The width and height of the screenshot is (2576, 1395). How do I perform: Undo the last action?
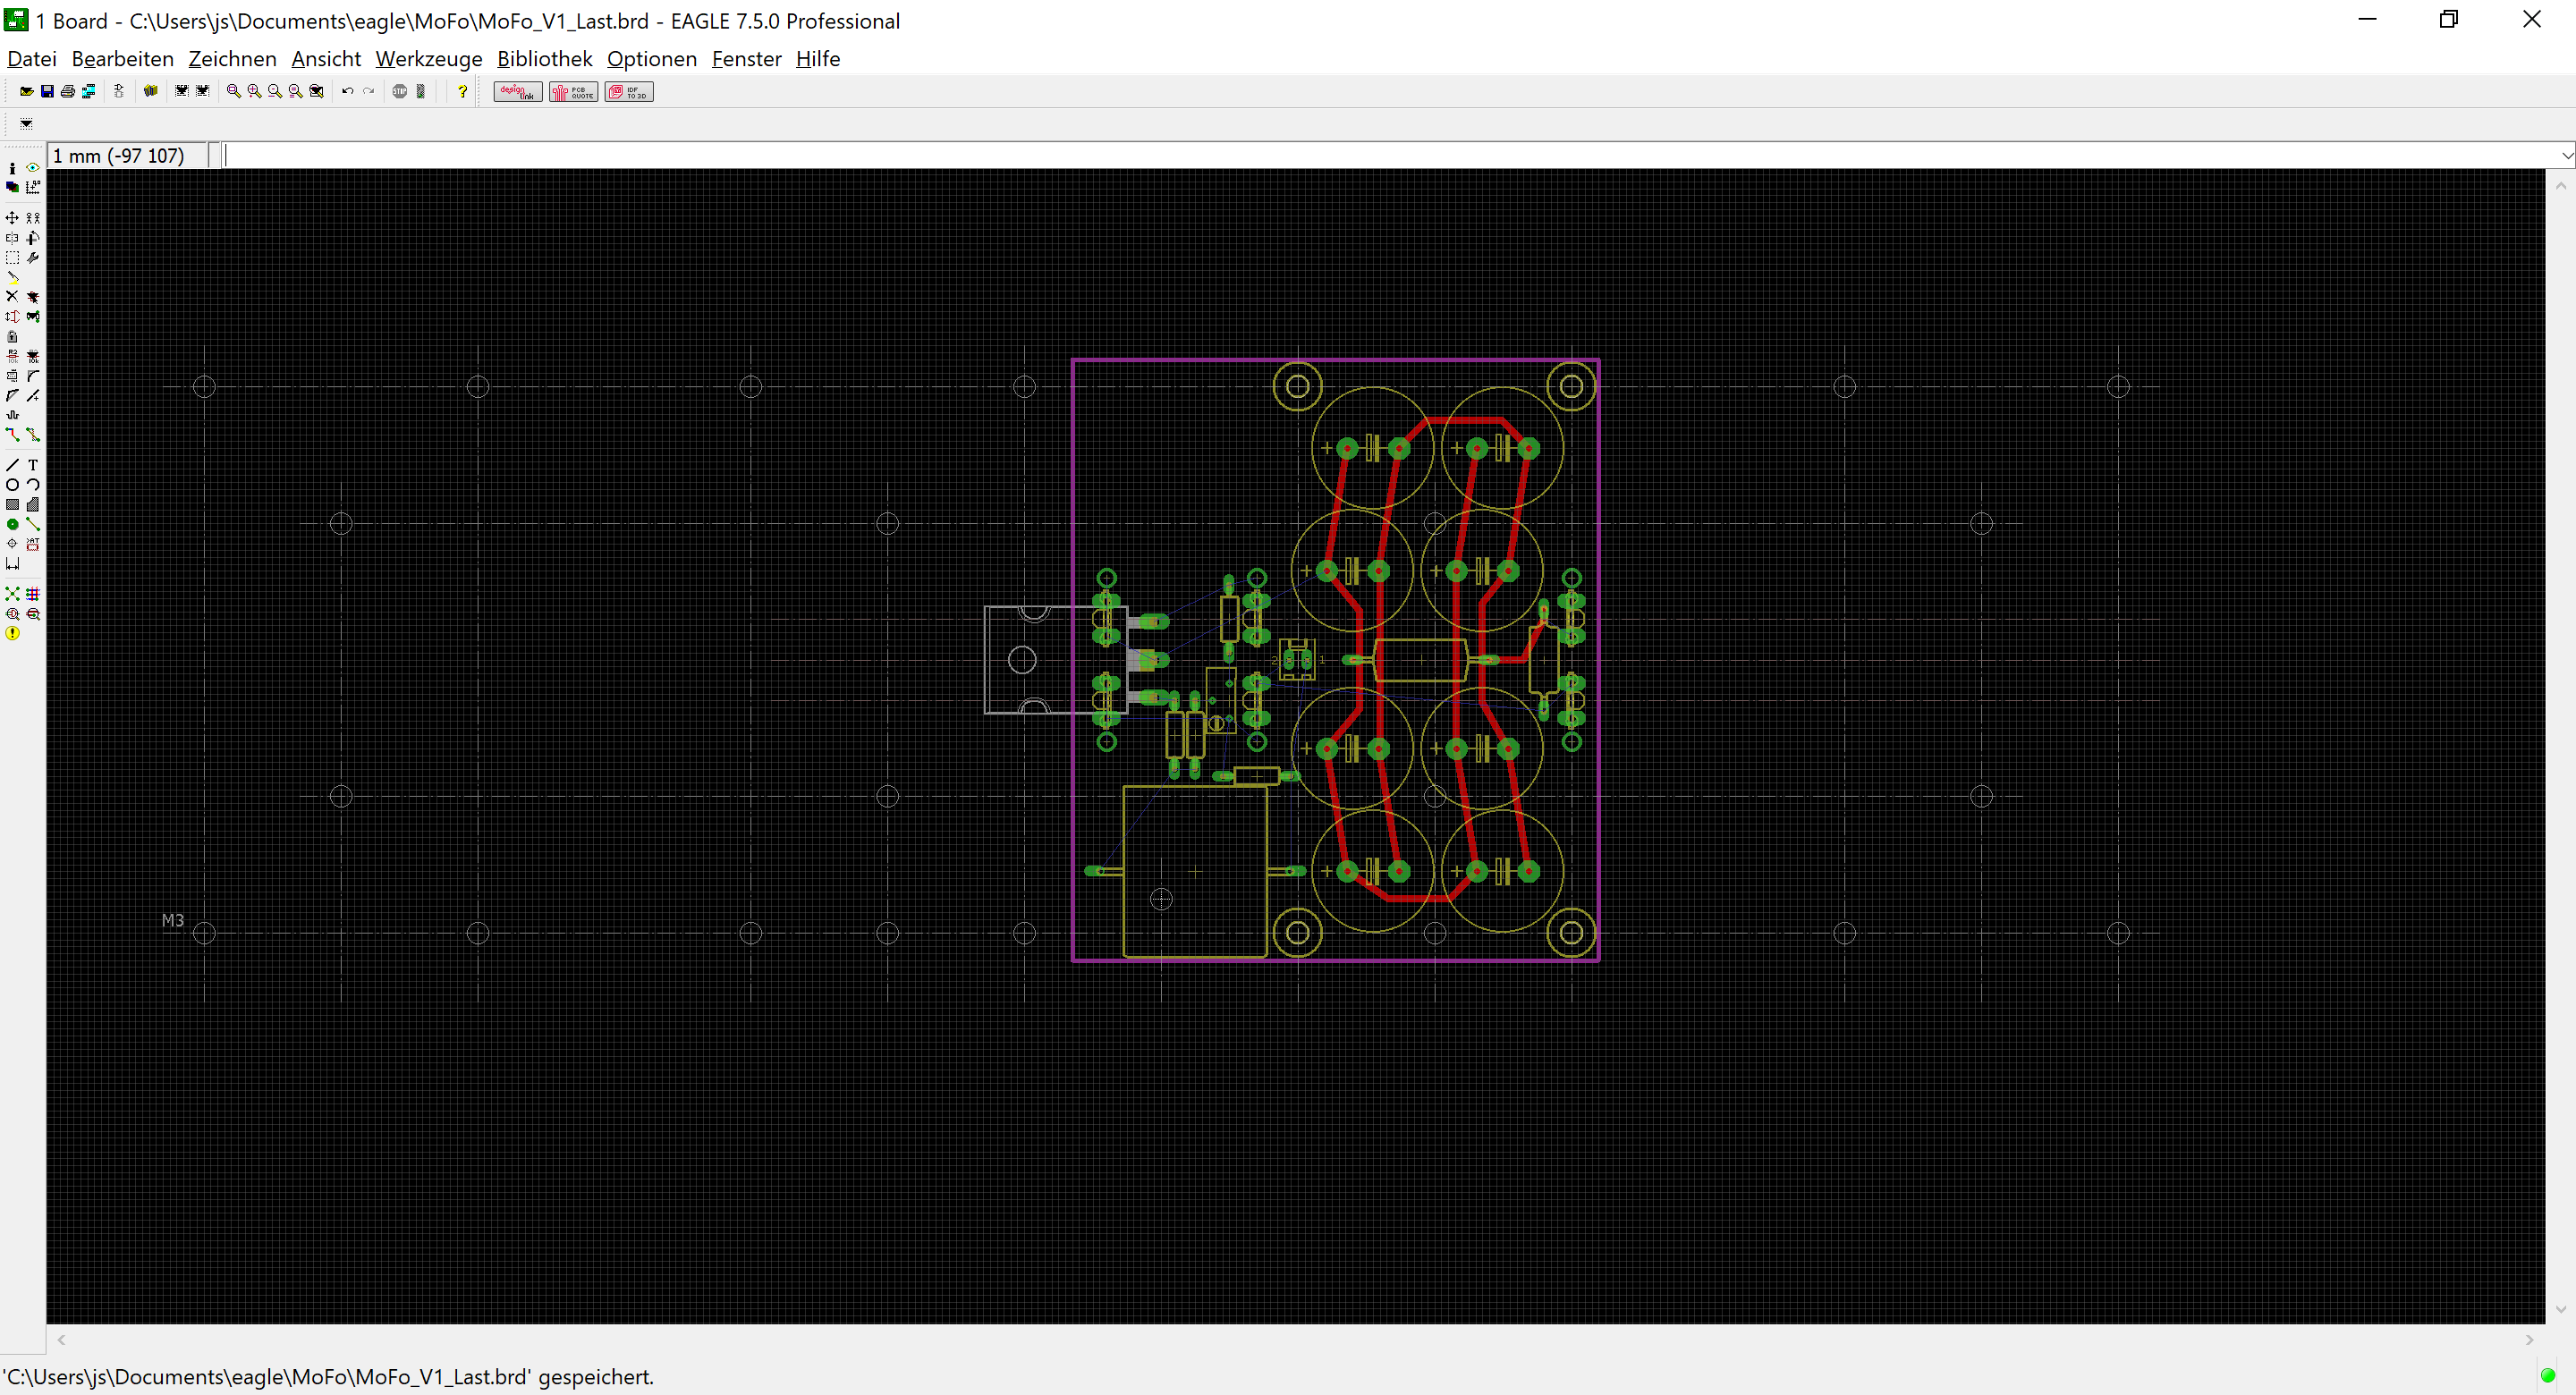tap(348, 91)
